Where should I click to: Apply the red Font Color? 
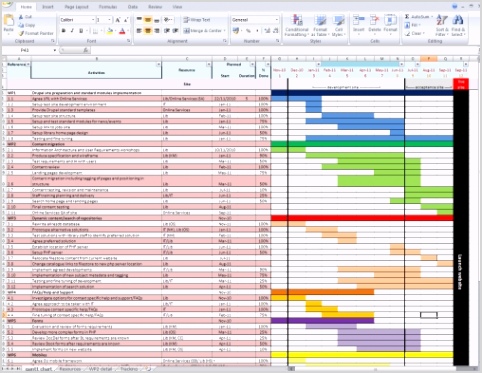(122, 31)
